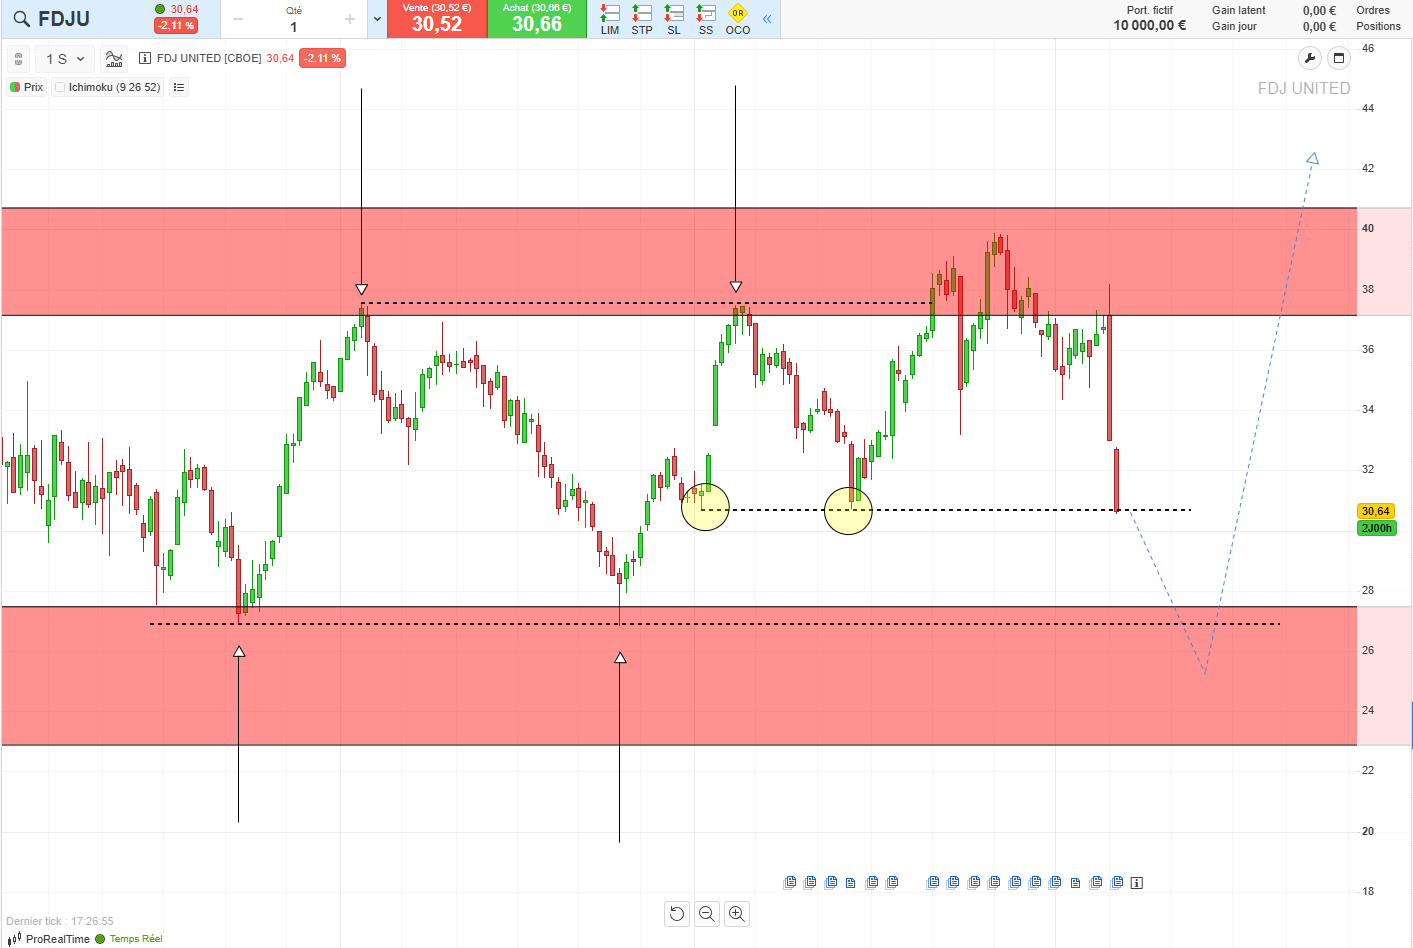The image size is (1413, 948).
Task: Place an STP stop order
Action: (642, 19)
